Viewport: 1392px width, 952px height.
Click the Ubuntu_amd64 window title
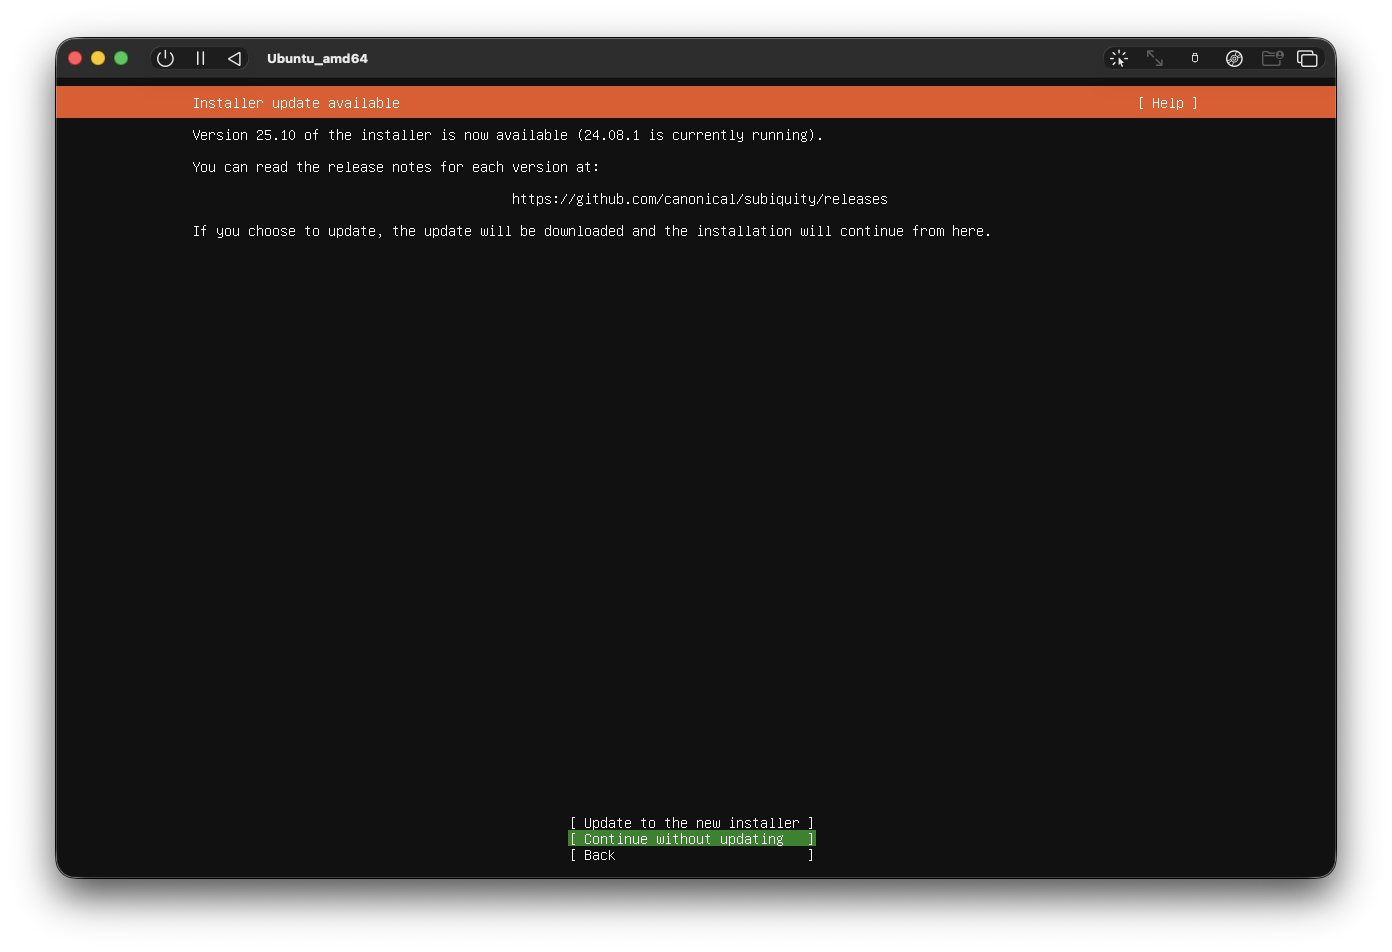click(x=317, y=58)
